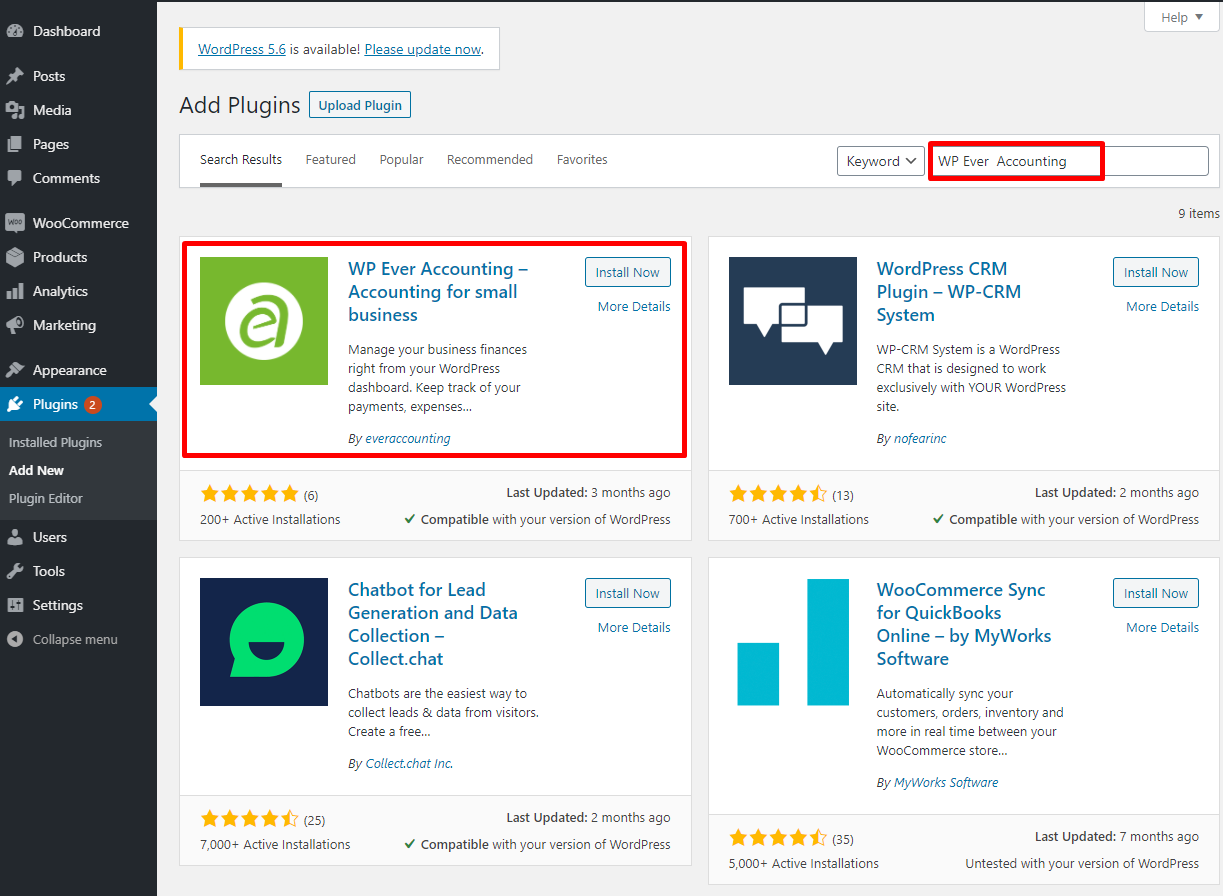This screenshot has height=896, width=1223.
Task: Click the '7,000+ Active Installations' text
Action: pyautogui.click(x=276, y=844)
